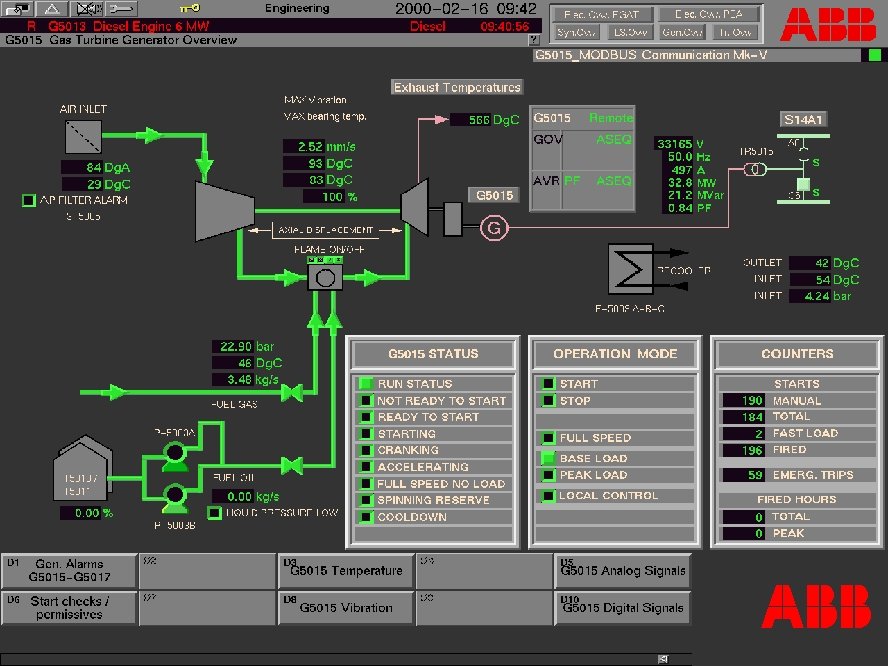
Task: Toggle the LIQUID PRESSURE LOW indicator
Action: click(215, 512)
